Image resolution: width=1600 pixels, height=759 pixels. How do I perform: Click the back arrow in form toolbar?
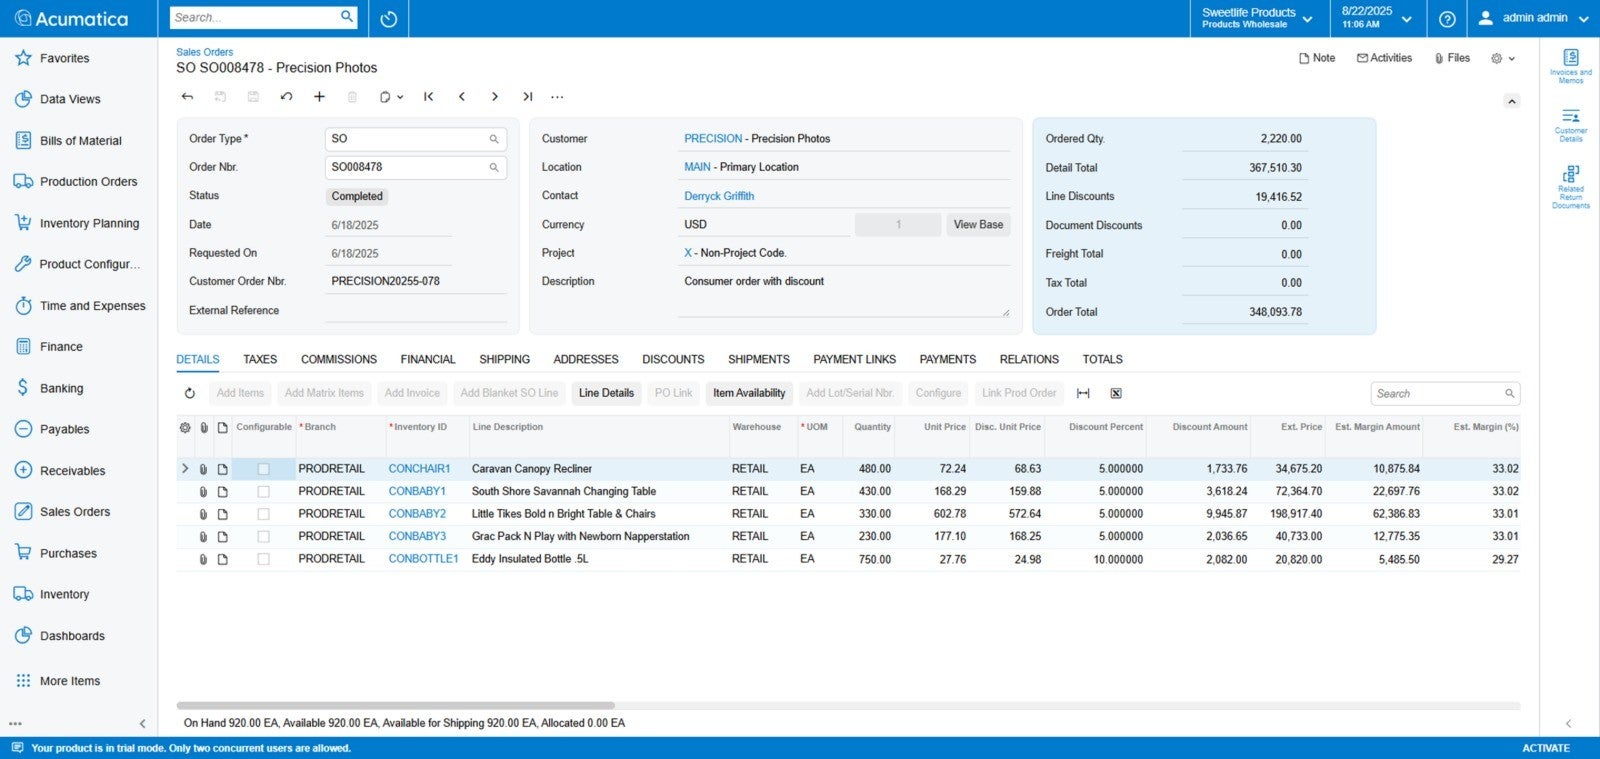[x=187, y=97]
